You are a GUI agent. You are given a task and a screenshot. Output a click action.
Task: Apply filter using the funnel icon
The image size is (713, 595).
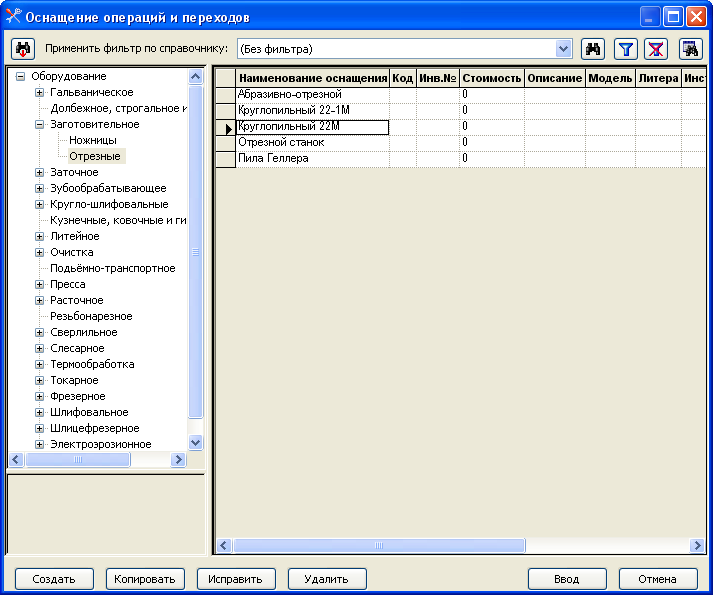tap(625, 49)
